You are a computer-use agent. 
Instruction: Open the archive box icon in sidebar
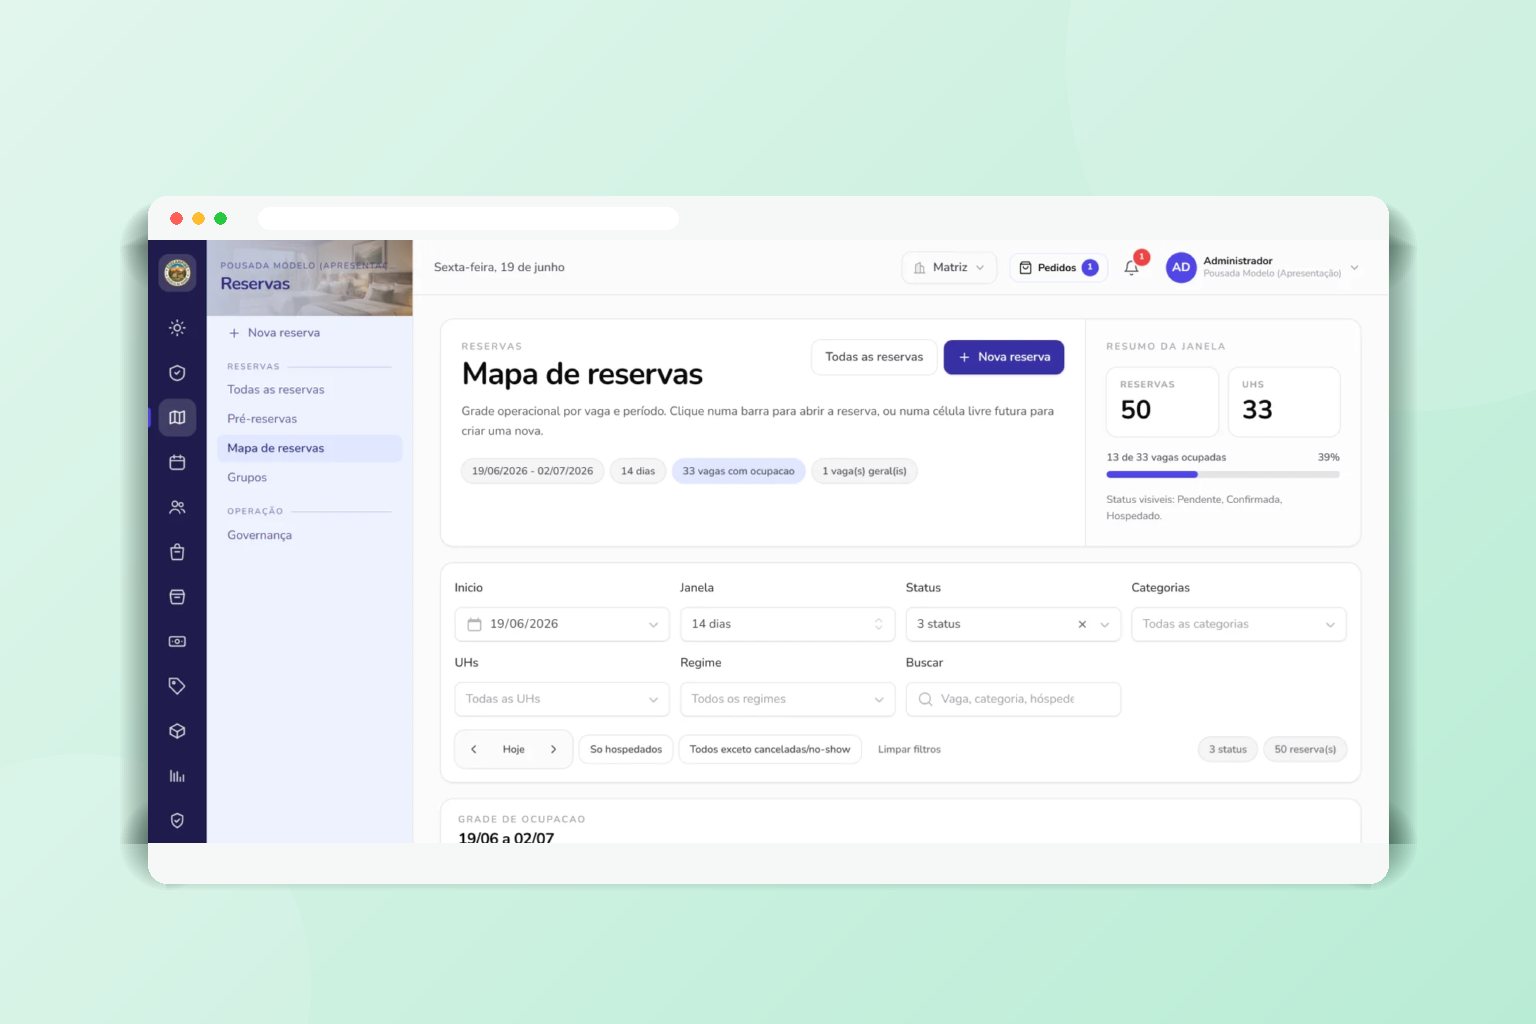(x=177, y=597)
